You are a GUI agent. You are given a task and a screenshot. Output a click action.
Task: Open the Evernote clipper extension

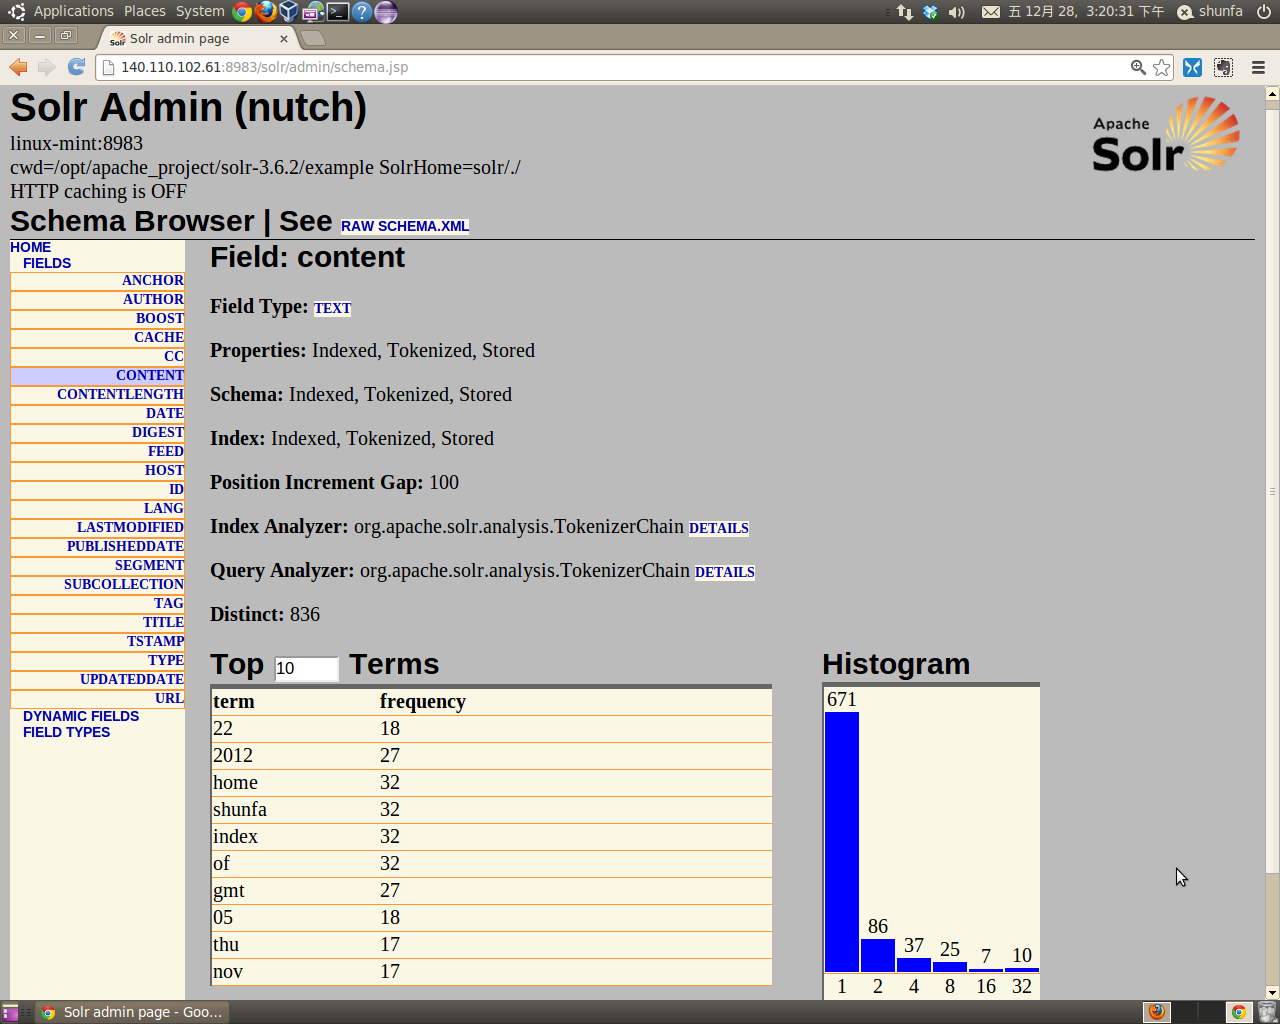coord(1223,67)
